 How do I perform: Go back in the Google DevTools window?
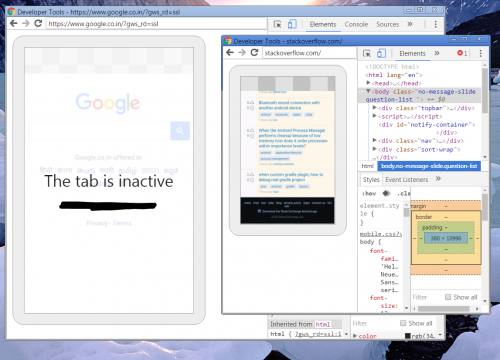click(14, 24)
